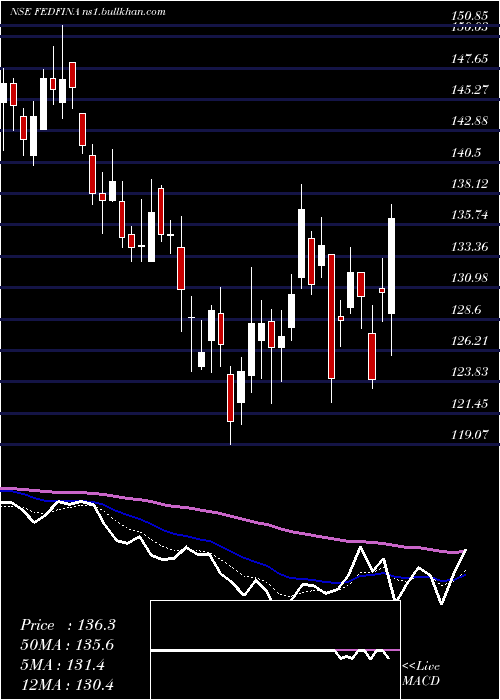500x700 pixels.
Task: Click the 128.6 price axis label
Action: point(467,309)
